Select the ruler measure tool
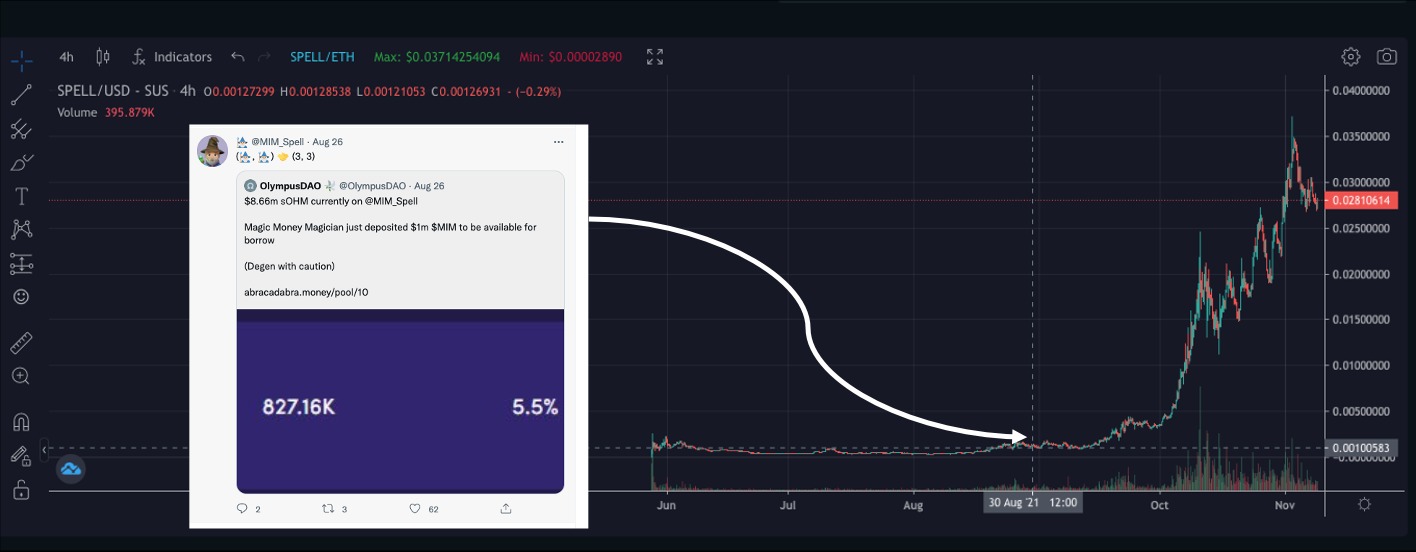 [x=21, y=344]
